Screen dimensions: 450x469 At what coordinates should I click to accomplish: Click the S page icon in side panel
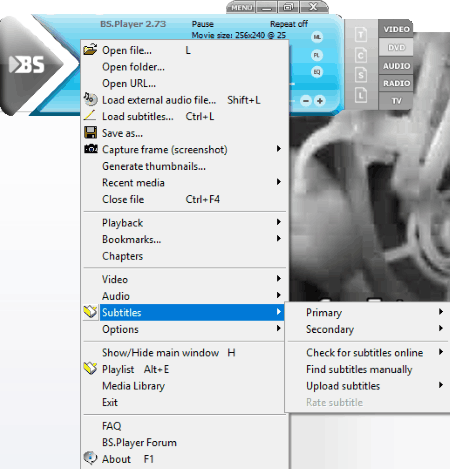pos(361,75)
